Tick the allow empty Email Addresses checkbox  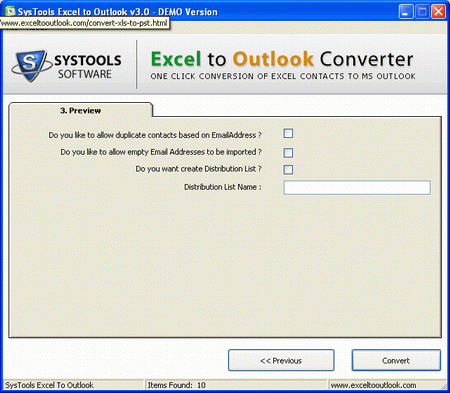288,153
